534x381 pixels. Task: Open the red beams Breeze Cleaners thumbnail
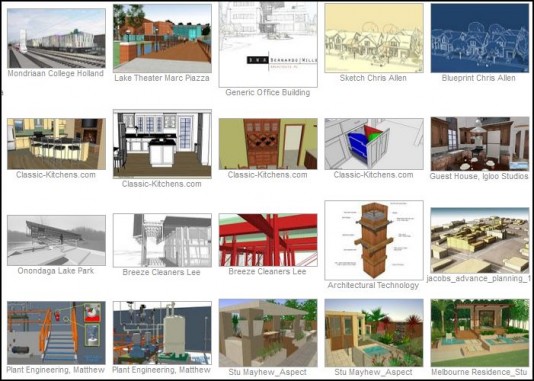pyautogui.click(x=268, y=240)
